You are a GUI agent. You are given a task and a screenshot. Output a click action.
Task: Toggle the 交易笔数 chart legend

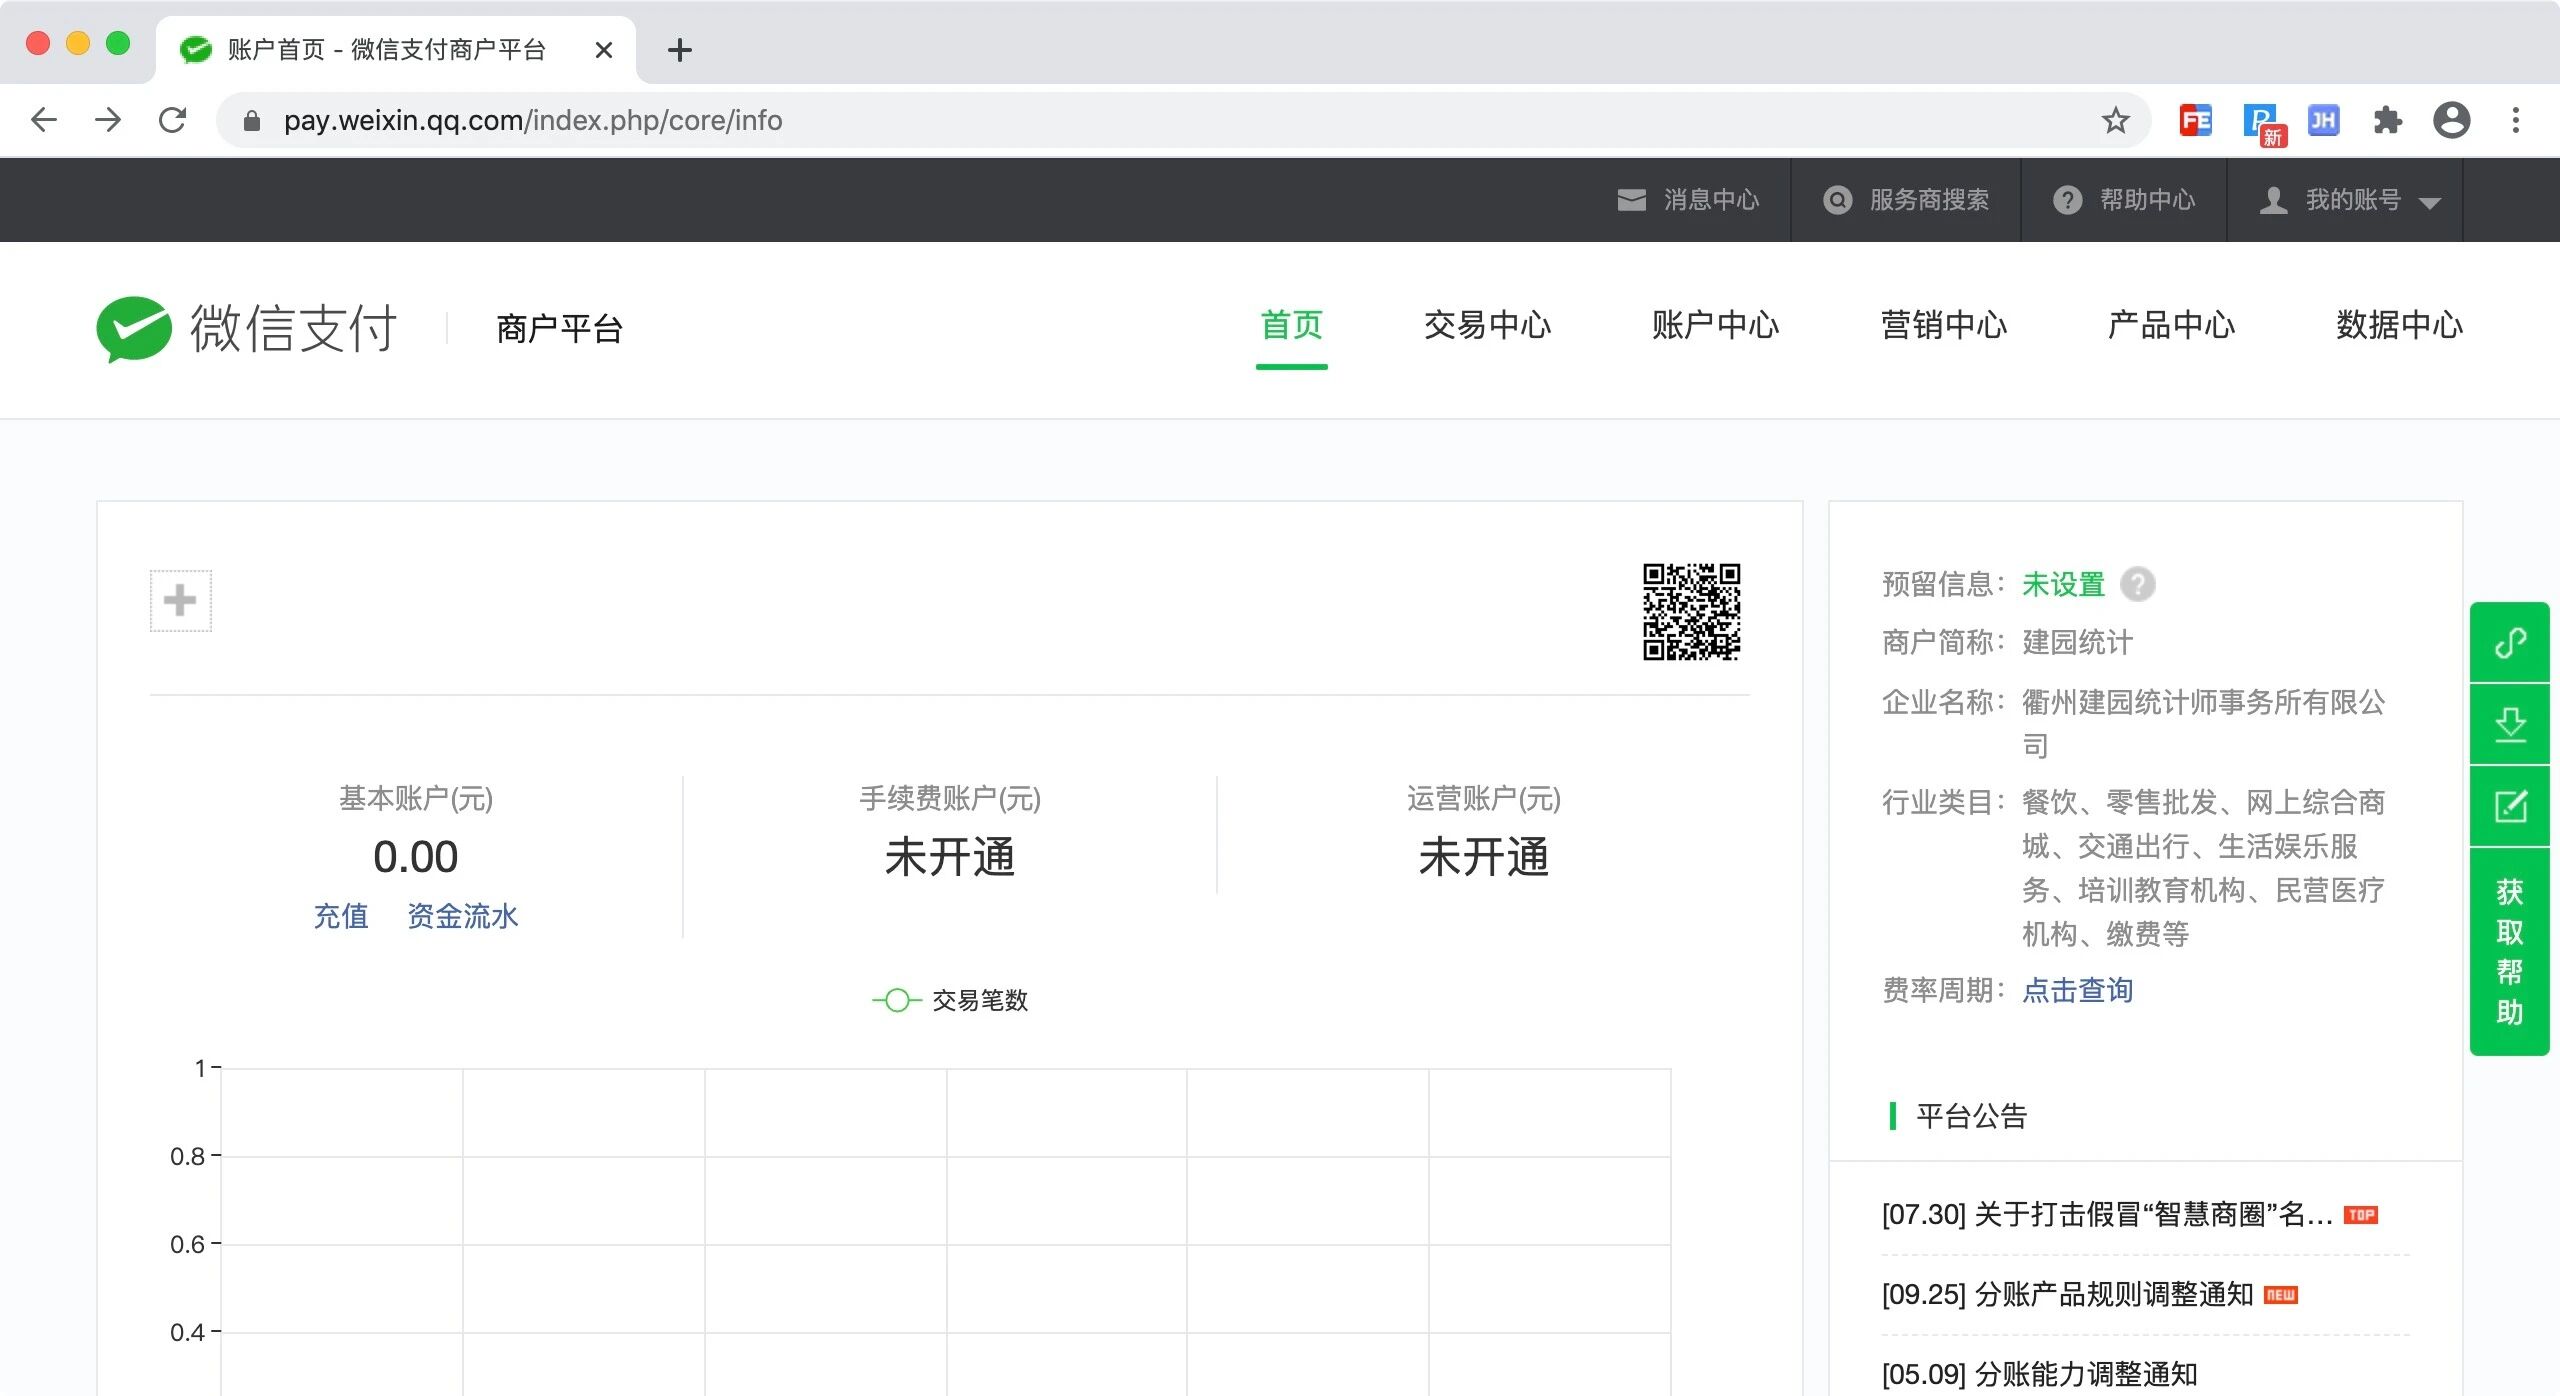click(x=950, y=1000)
